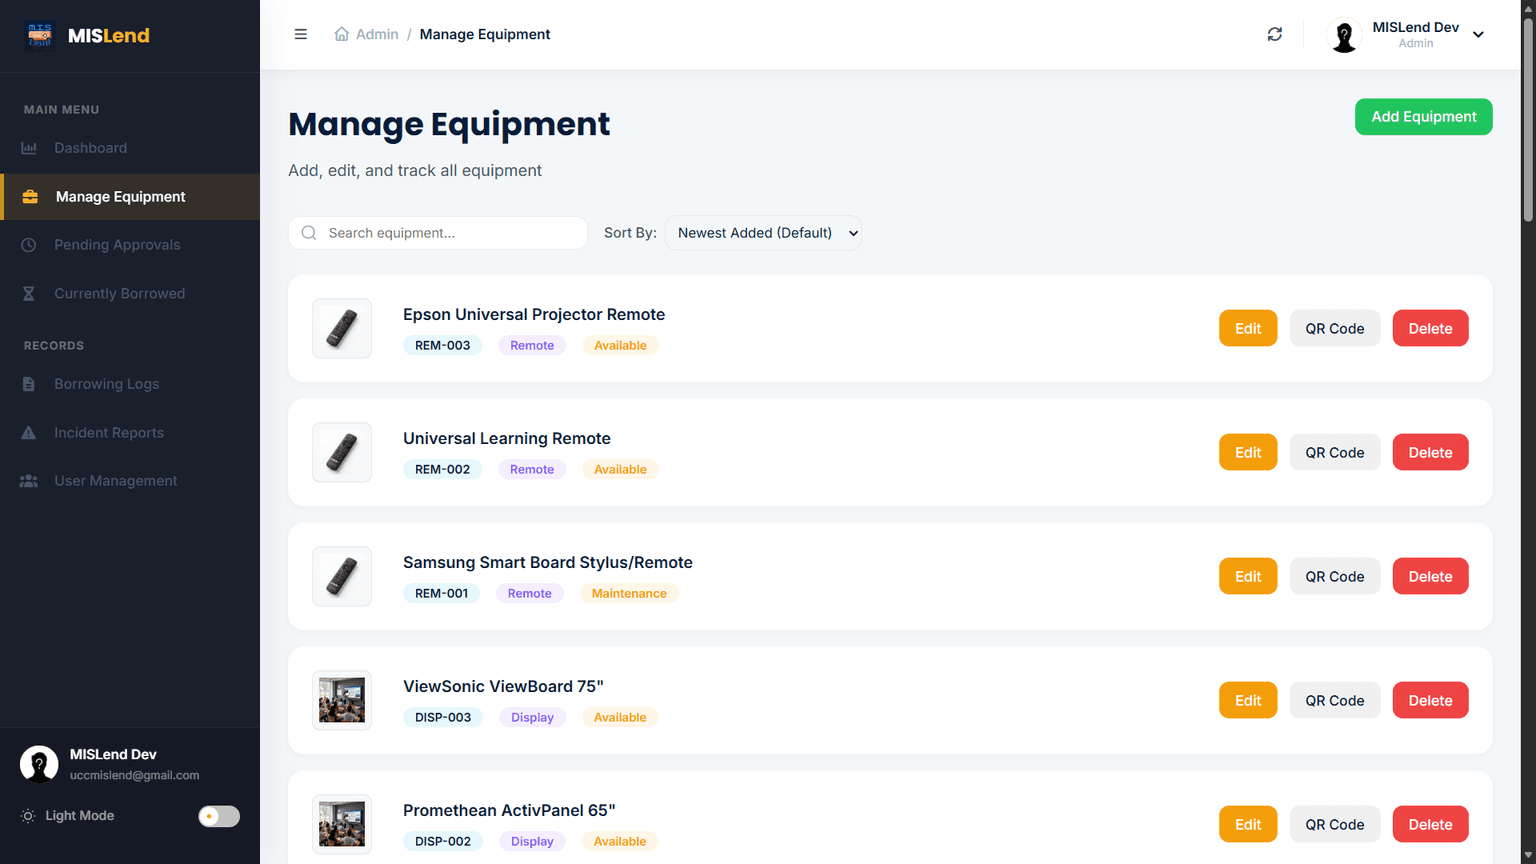This screenshot has width=1536, height=864.
Task: Click the Add Equipment button
Action: [x=1424, y=117]
